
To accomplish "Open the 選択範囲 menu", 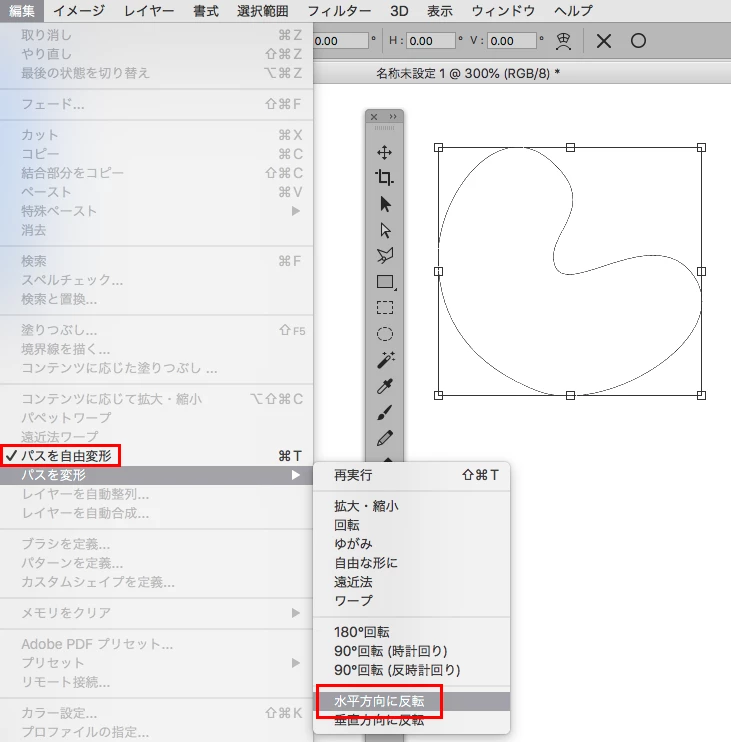I will point(263,10).
